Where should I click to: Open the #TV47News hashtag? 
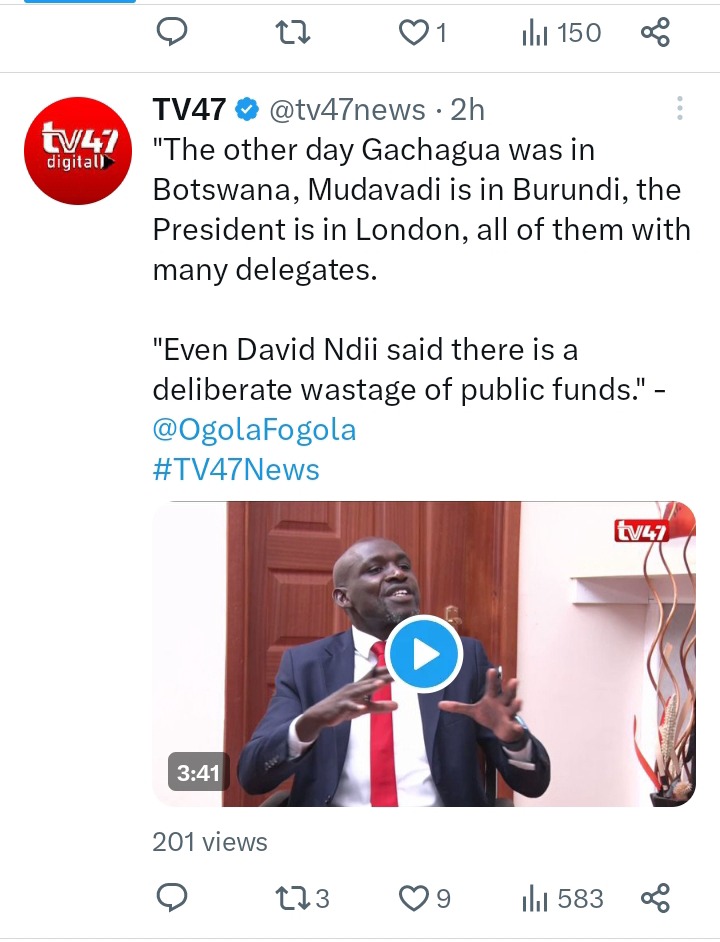236,469
